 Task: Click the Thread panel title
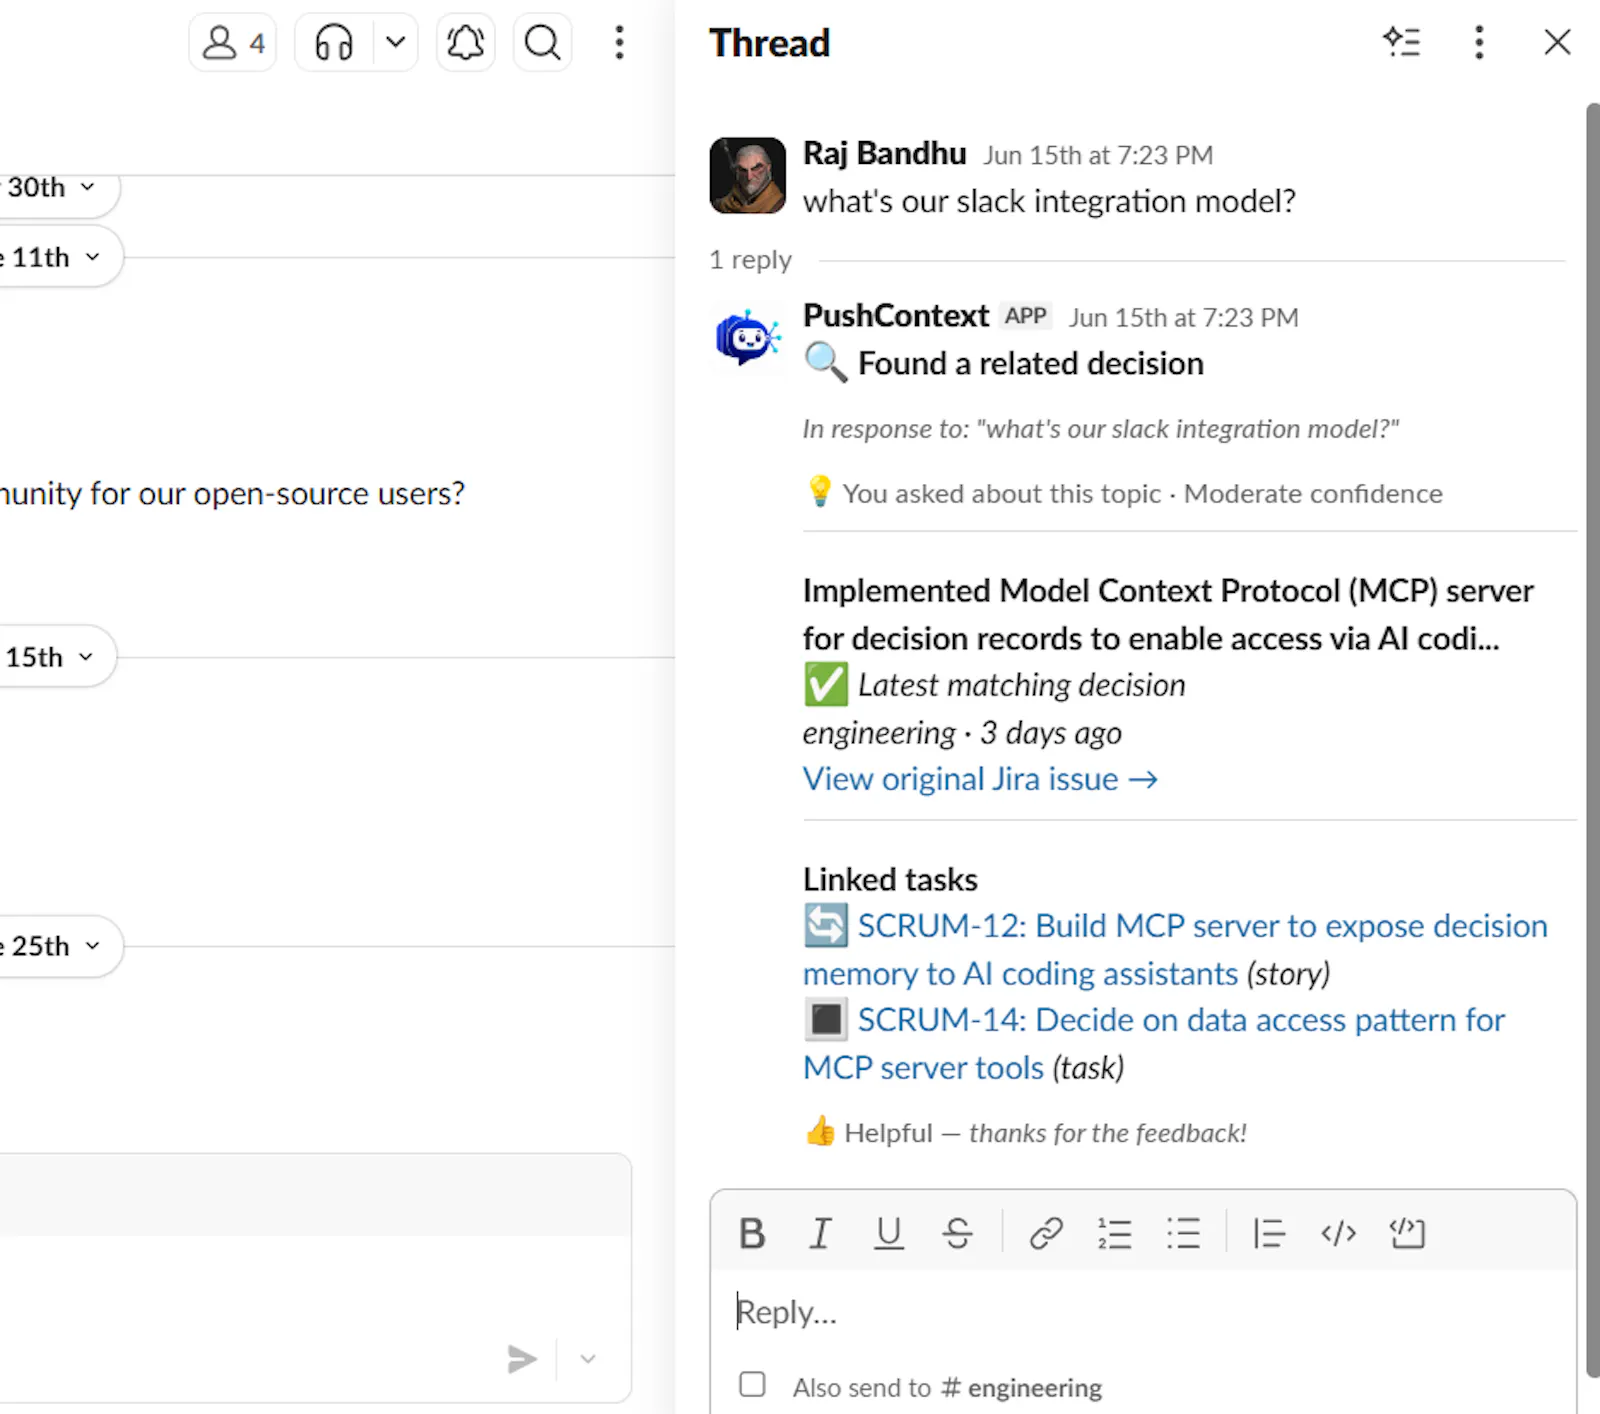[769, 43]
